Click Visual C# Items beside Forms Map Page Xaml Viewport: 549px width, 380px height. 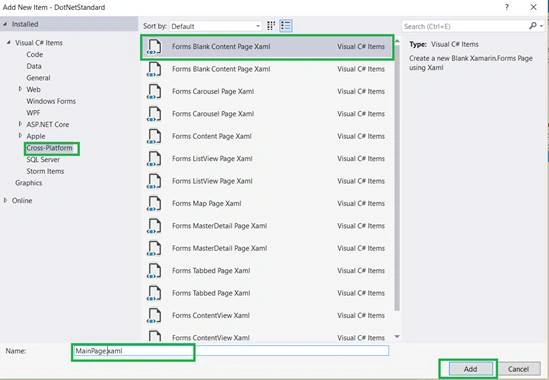pos(361,203)
